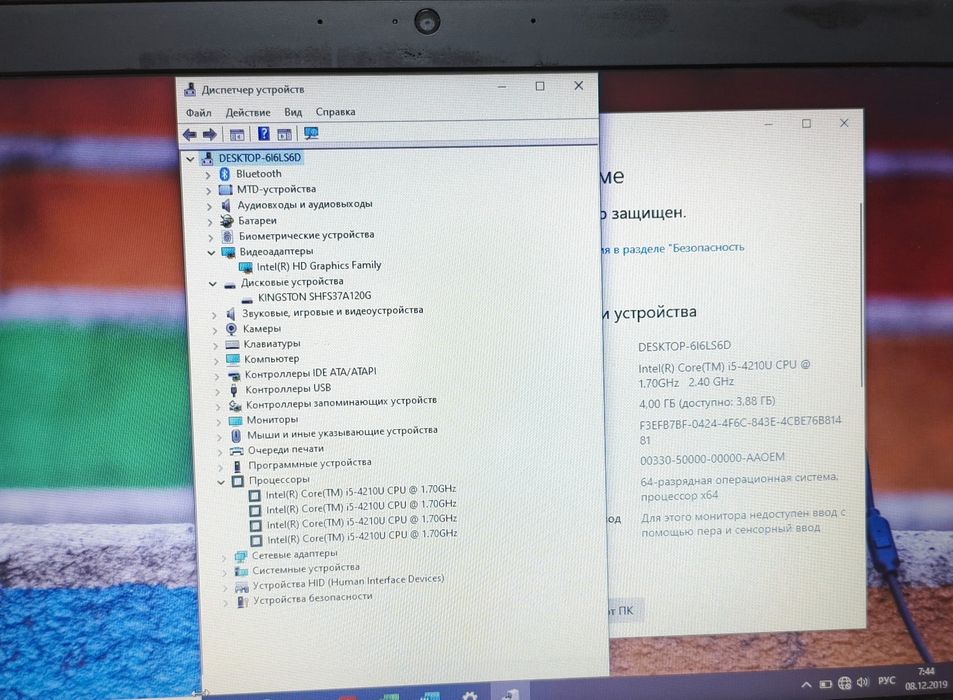The width and height of the screenshot is (953, 700).
Task: Click product ID 00330-50000-00000-AAOEM text
Action: 712,459
